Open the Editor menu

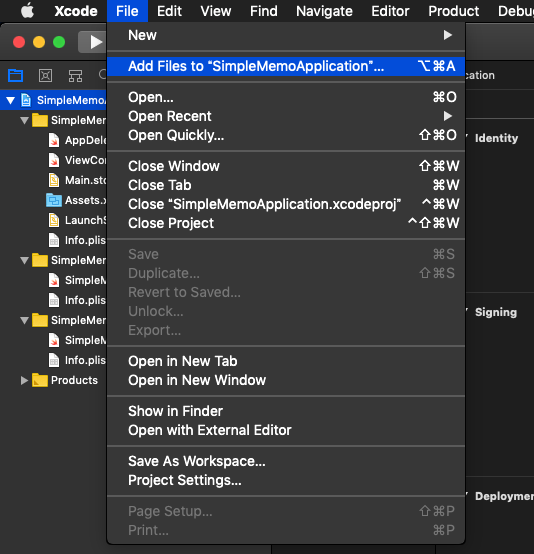(x=390, y=11)
